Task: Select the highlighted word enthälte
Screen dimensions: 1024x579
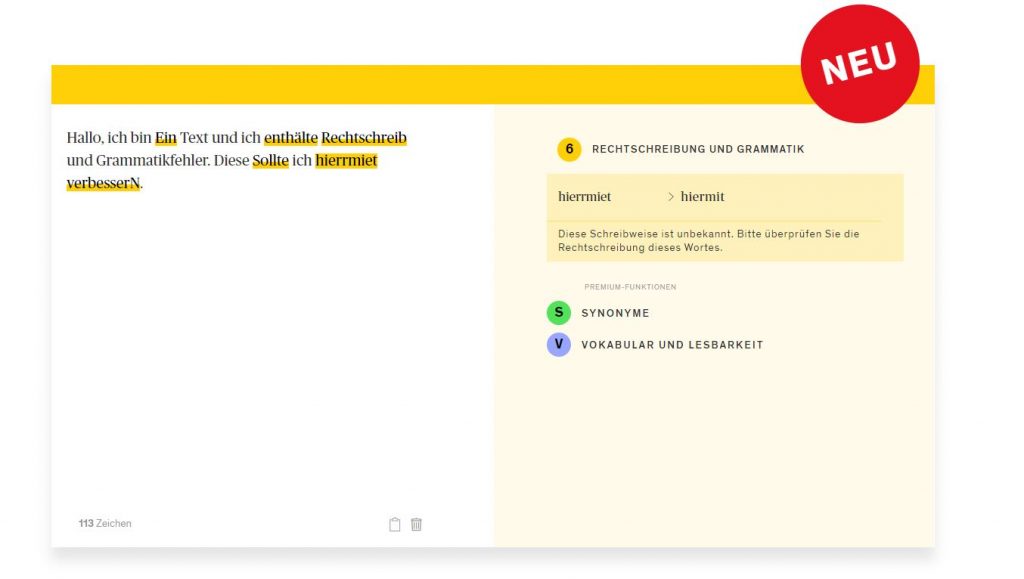Action: click(291, 138)
